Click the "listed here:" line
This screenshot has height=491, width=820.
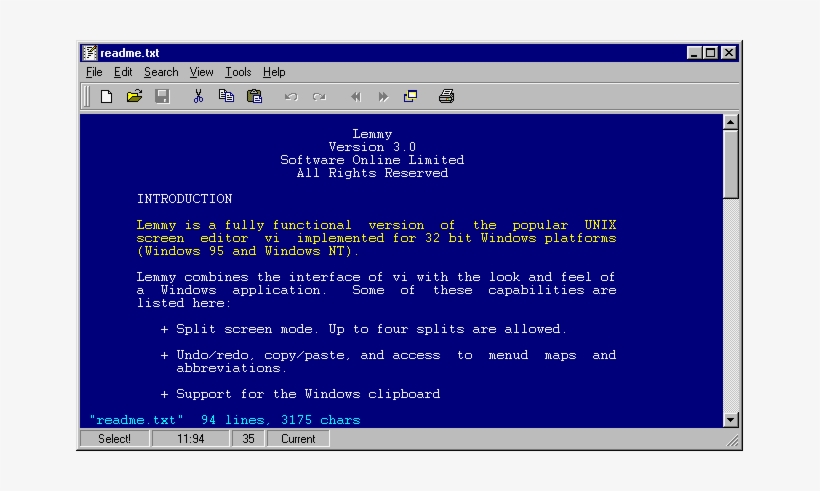click(x=184, y=303)
